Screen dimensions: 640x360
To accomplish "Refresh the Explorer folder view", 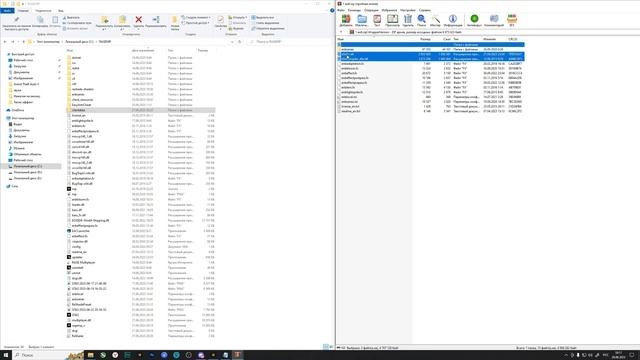I will click(x=240, y=42).
